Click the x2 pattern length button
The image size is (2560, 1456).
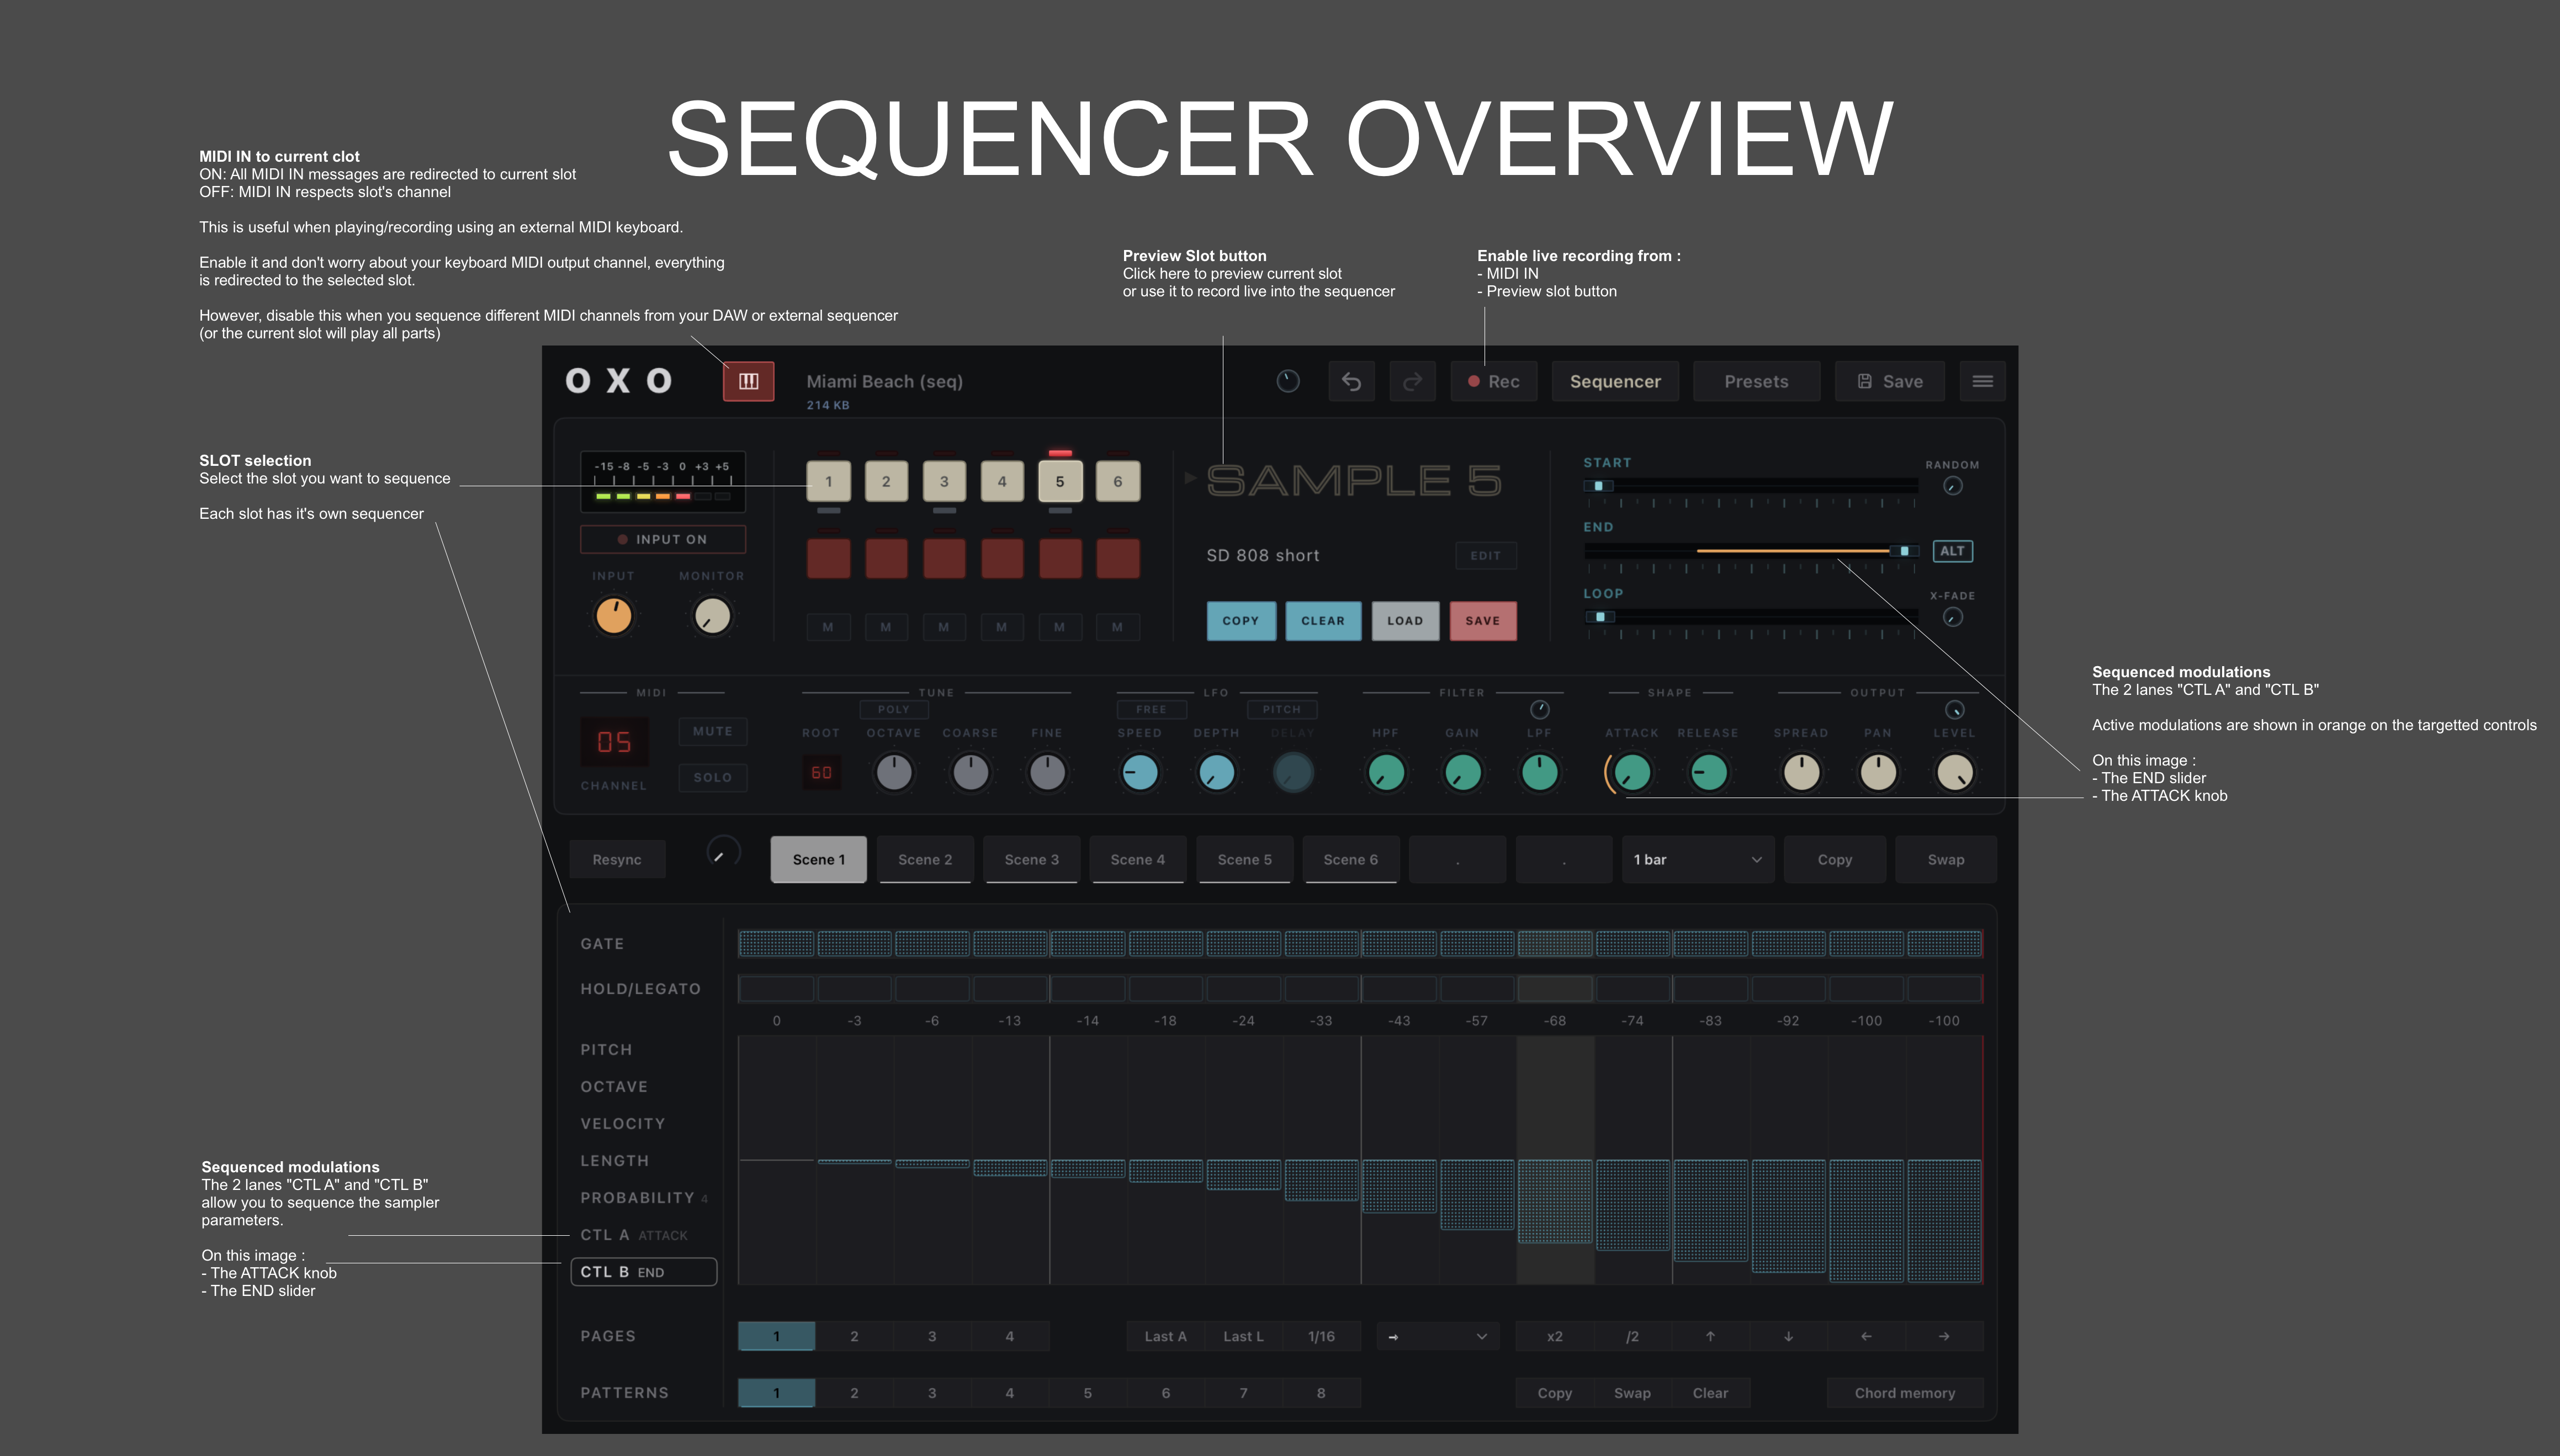(1554, 1336)
